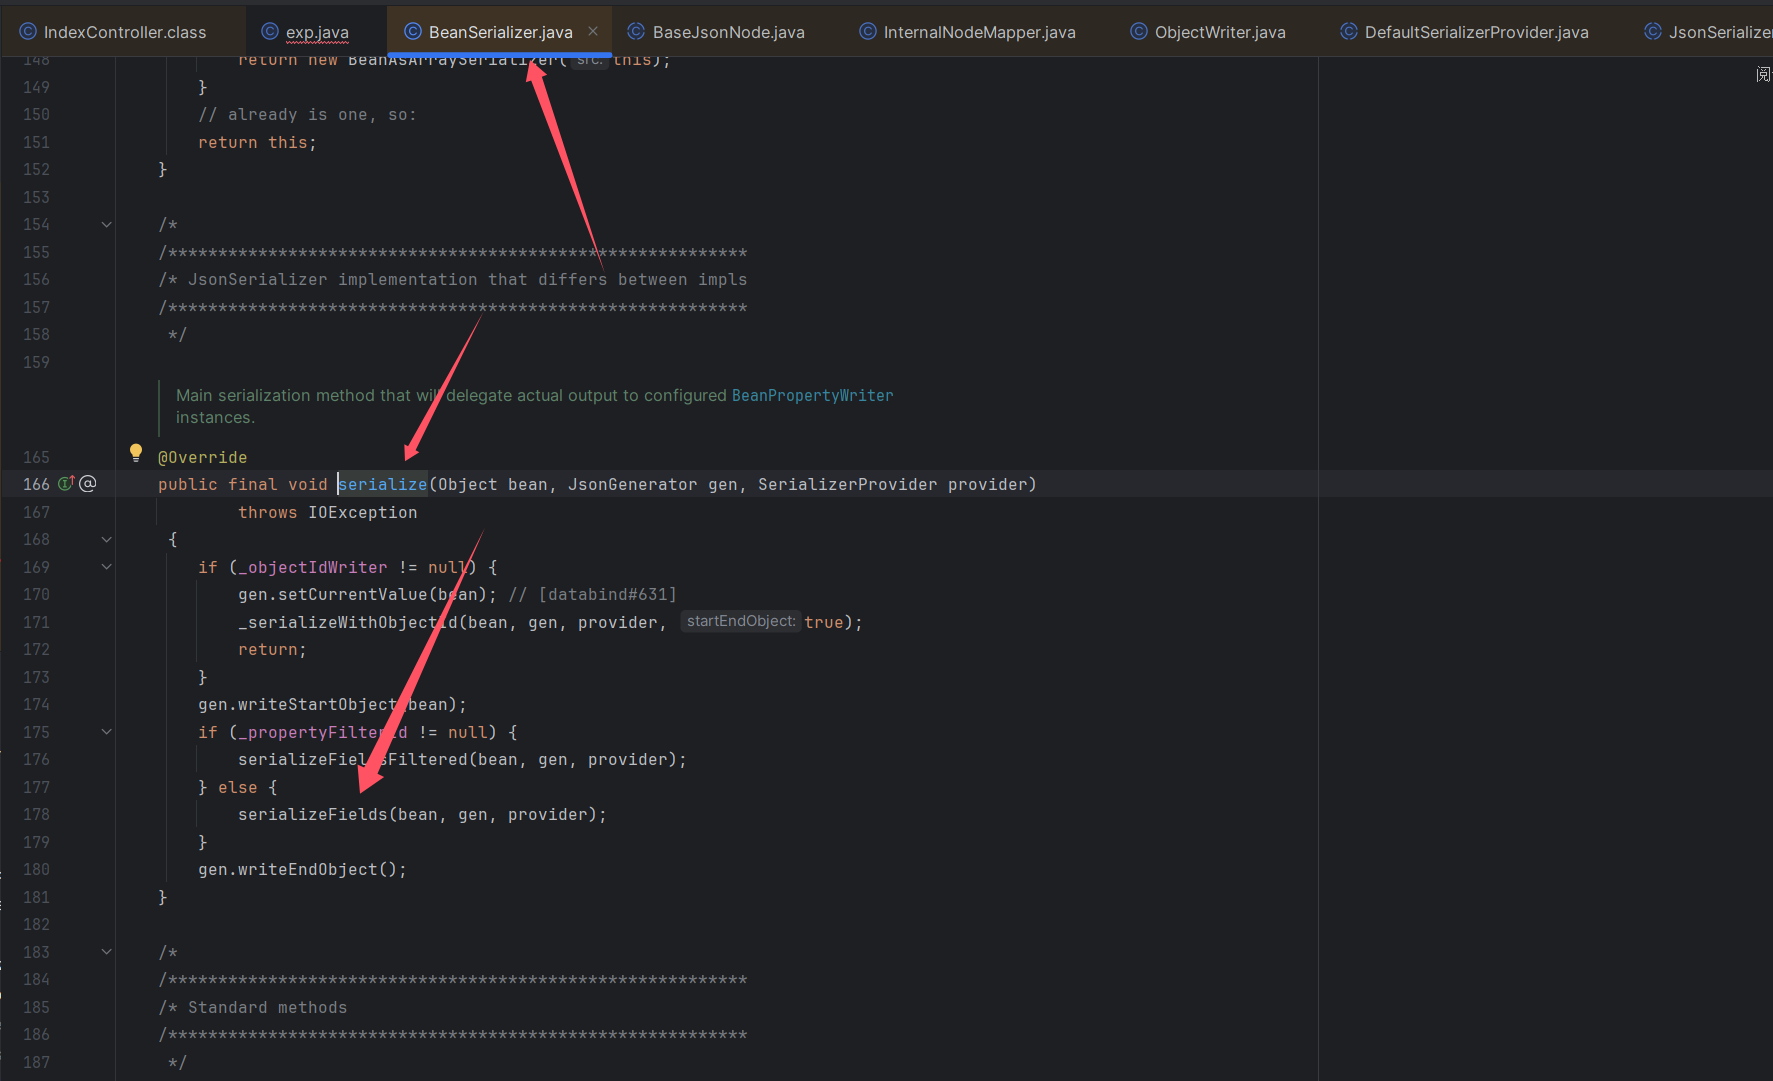Click the serialize method name

383,484
